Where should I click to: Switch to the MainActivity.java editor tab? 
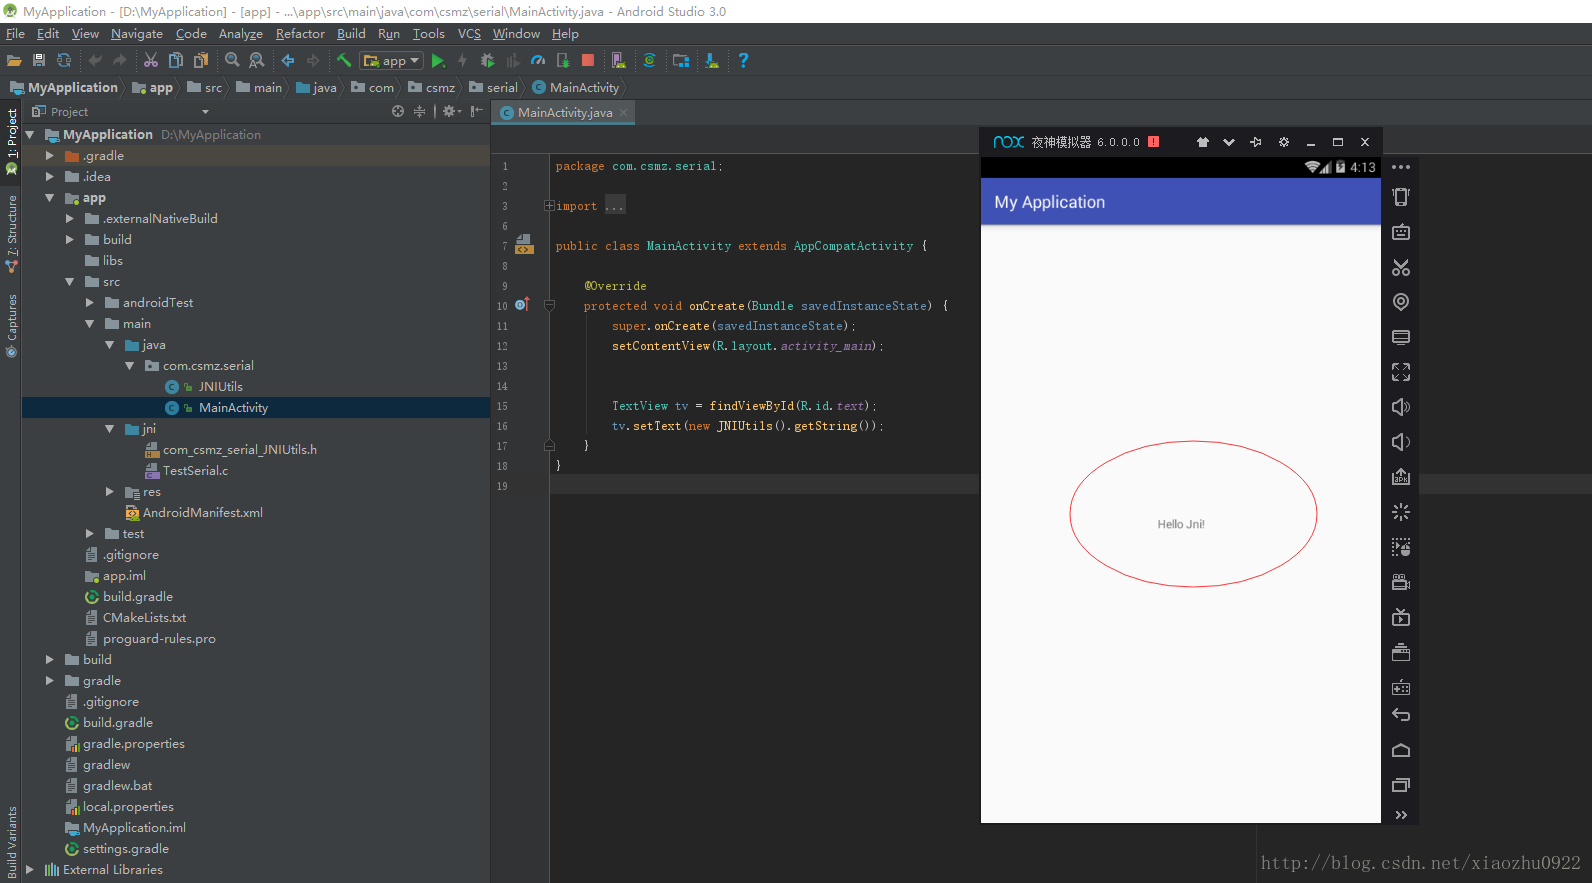tap(565, 113)
